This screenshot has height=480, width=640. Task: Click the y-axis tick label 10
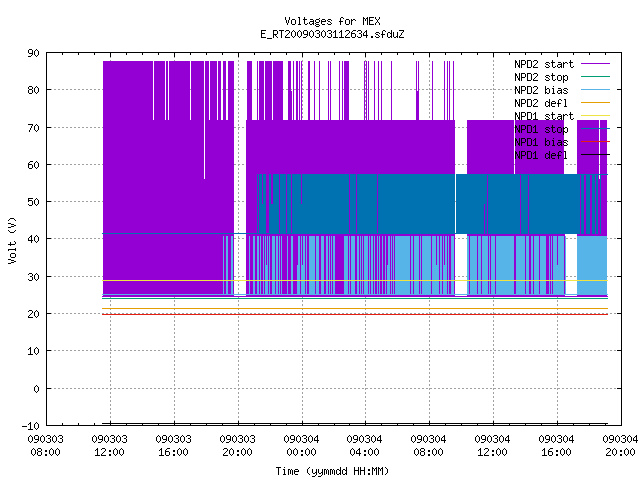[33, 351]
